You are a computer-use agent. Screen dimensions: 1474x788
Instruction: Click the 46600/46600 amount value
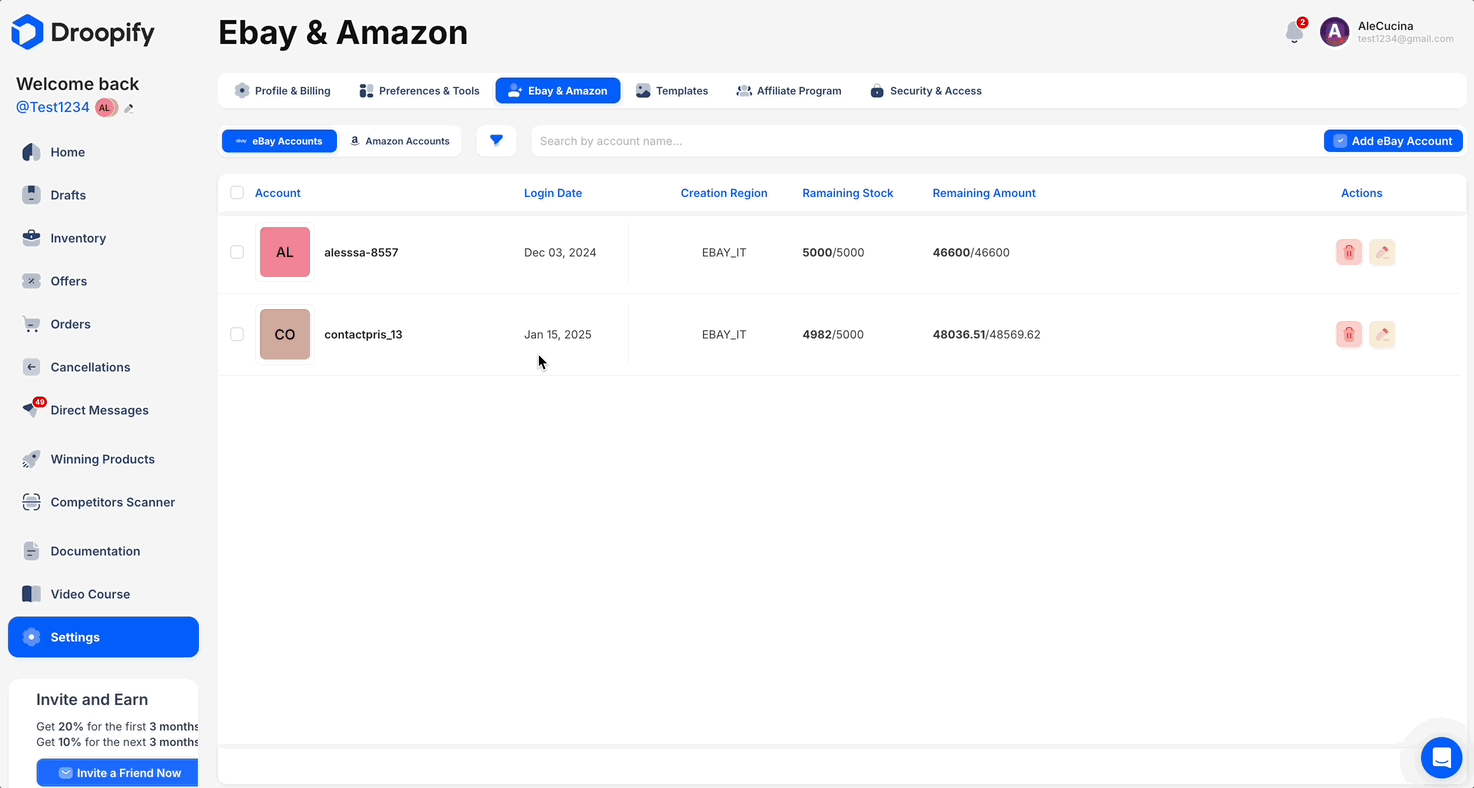[x=971, y=252]
